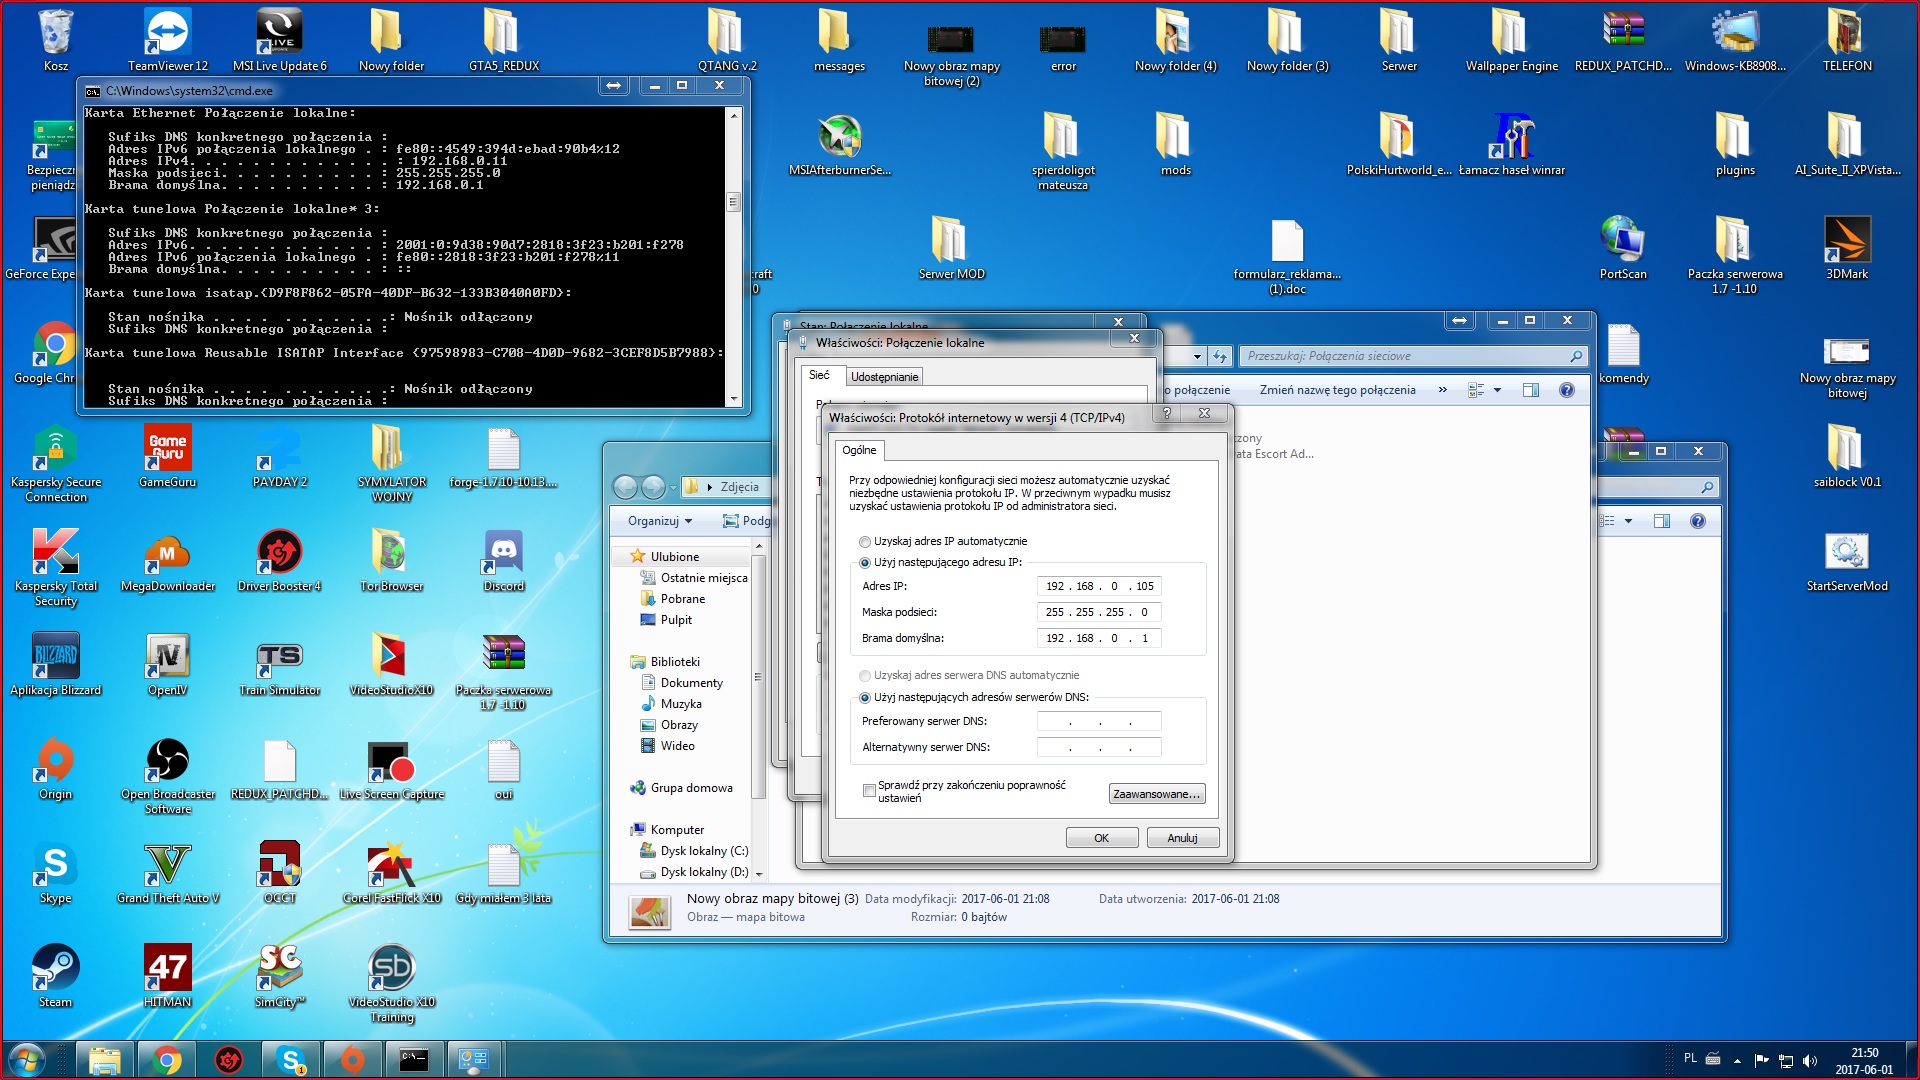The width and height of the screenshot is (1920, 1080).
Task: Launch PortScan desktop shortcut
Action: [1623, 248]
